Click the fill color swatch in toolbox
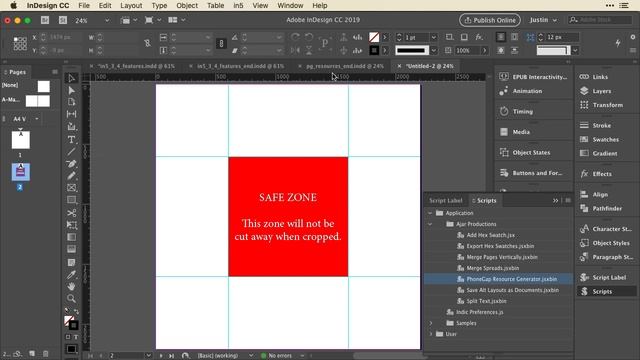Image resolution: width=640 pixels, height=360 pixels. tap(69, 321)
